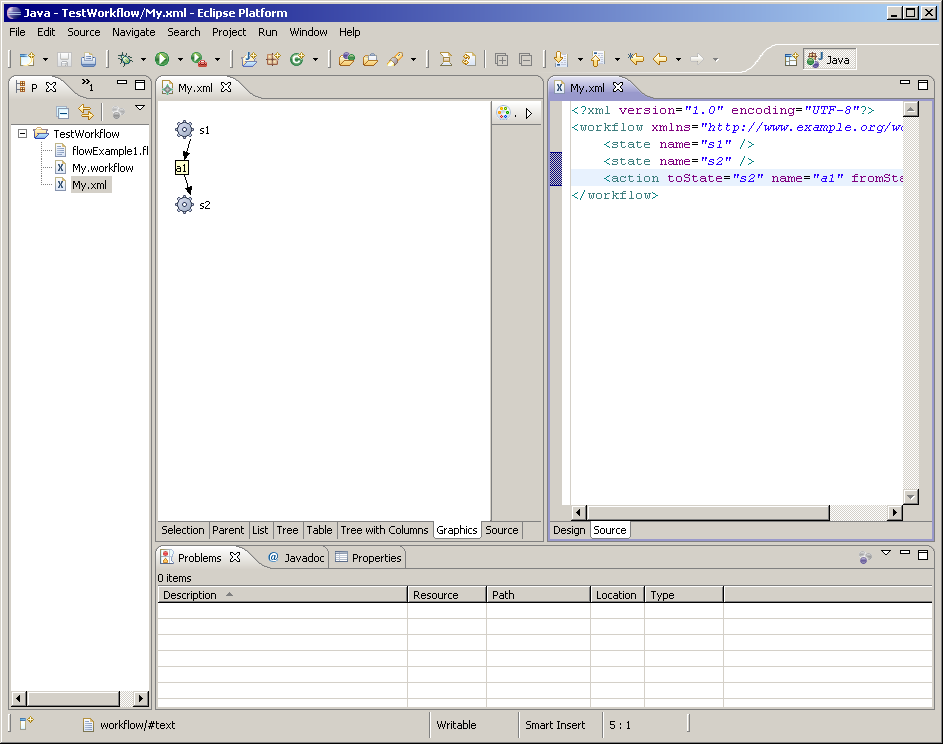This screenshot has width=943, height=744.
Task: Click the source editor horizontal scrollbar thumb
Action: [708, 513]
